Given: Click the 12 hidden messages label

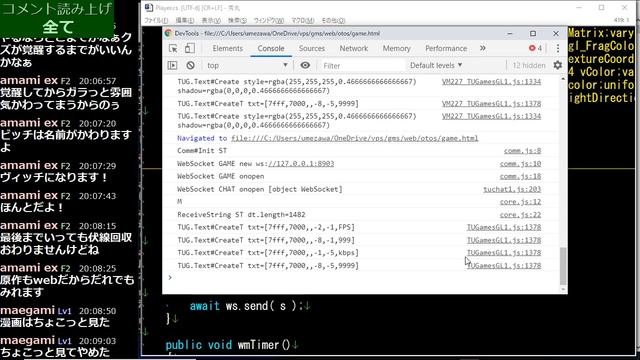Looking at the screenshot, I should click(529, 65).
